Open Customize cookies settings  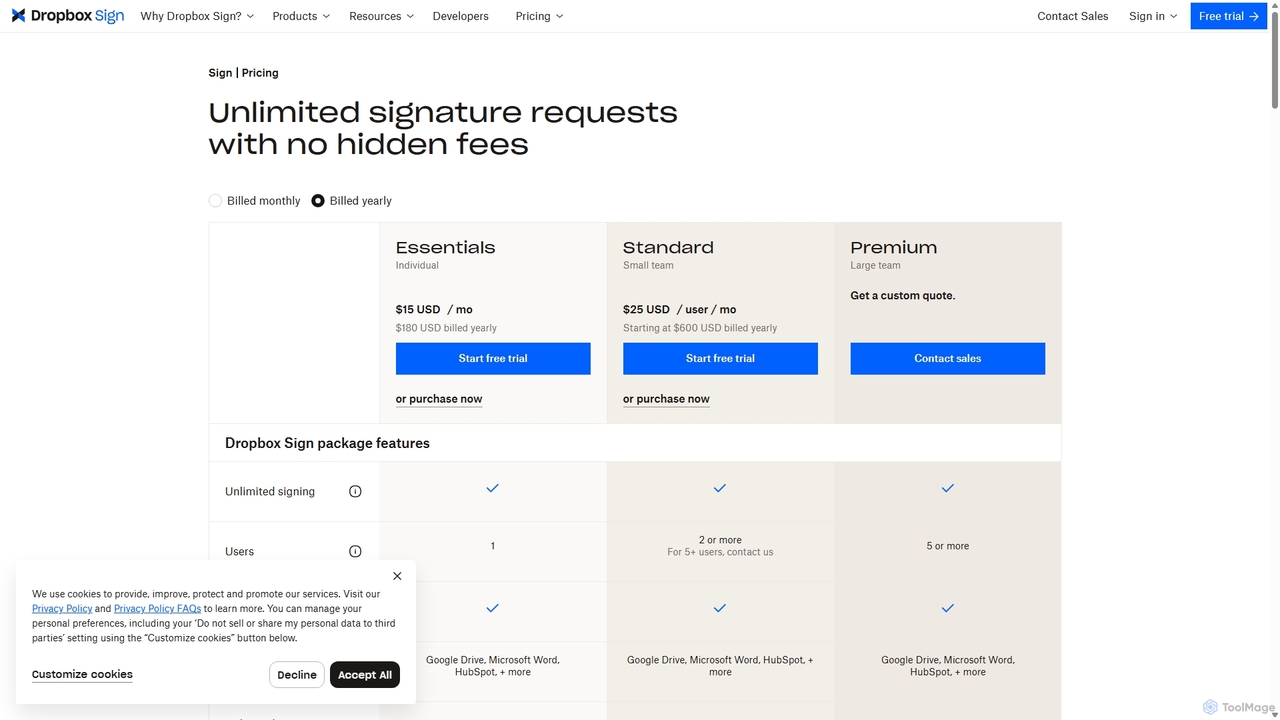82,674
